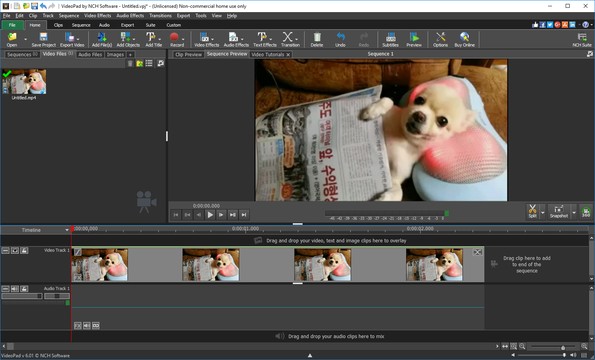This screenshot has width=595, height=360.
Task: Expand the Split button dropdown arrow
Action: pos(543,212)
